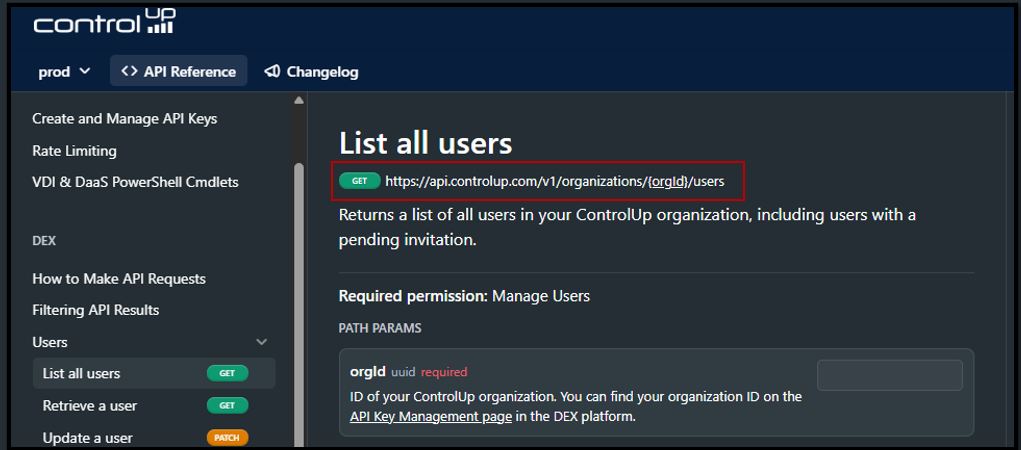Click the orgId input field

coord(889,375)
